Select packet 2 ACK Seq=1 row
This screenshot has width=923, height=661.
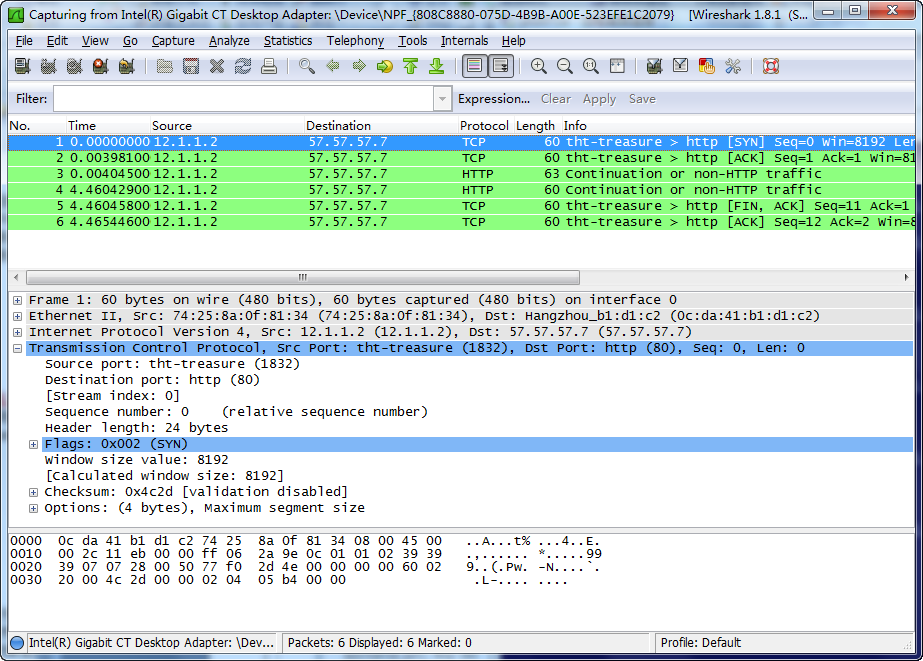(x=462, y=158)
